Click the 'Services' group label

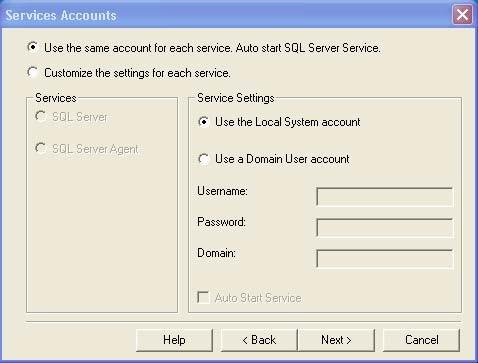(x=56, y=98)
